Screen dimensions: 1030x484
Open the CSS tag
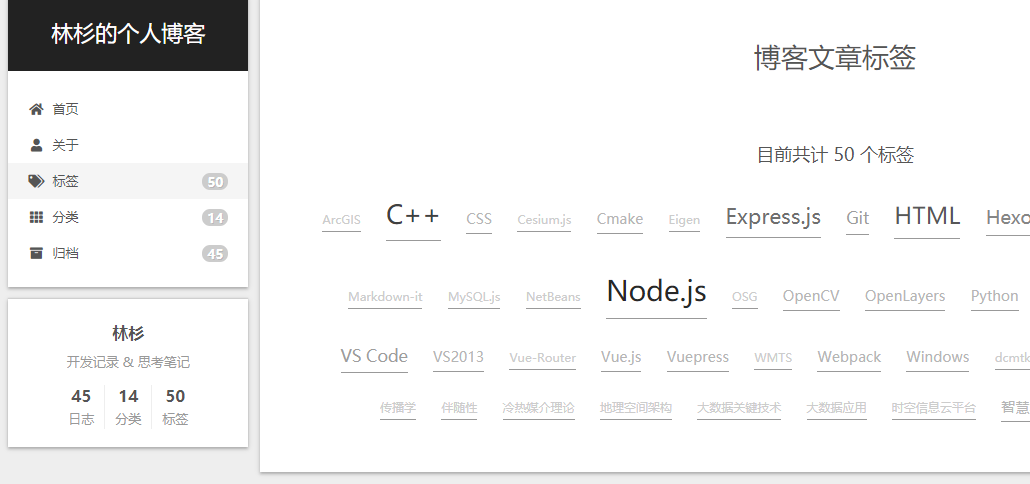coord(479,219)
